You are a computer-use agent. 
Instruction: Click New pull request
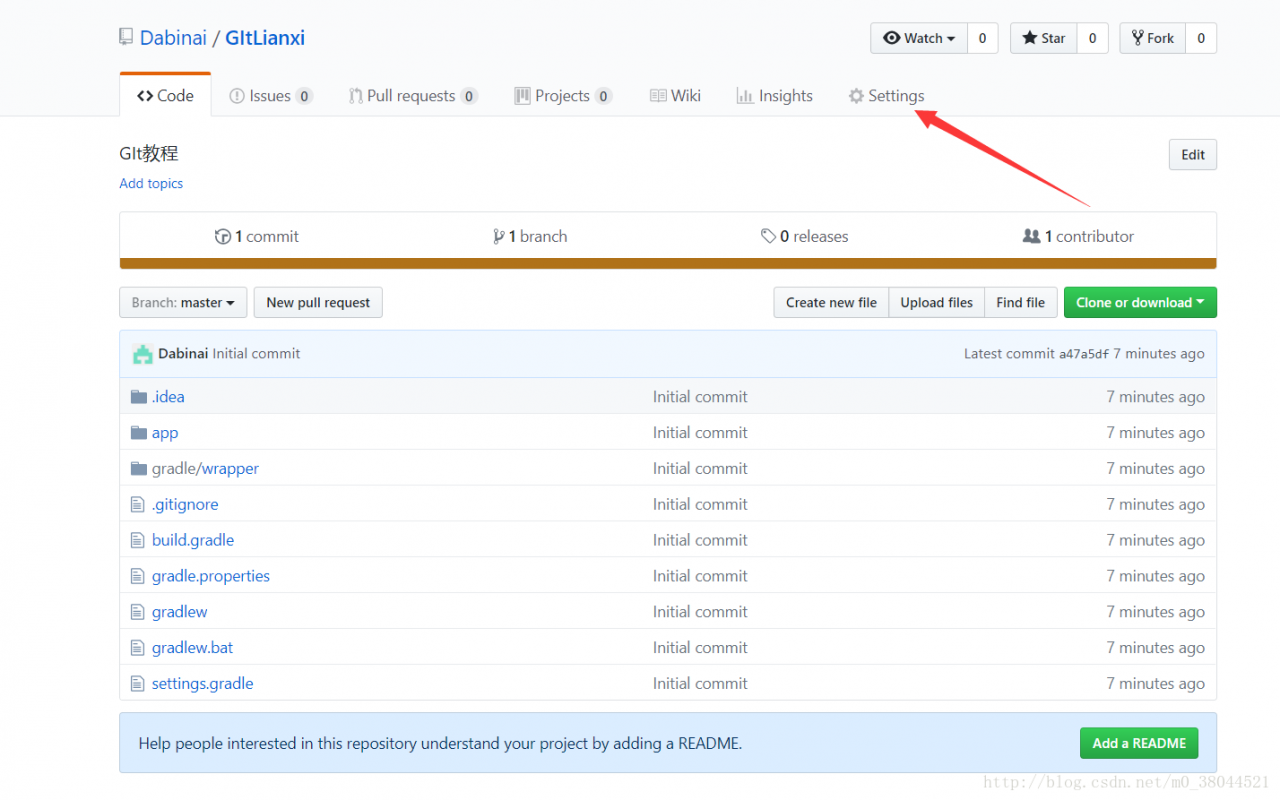click(x=318, y=303)
